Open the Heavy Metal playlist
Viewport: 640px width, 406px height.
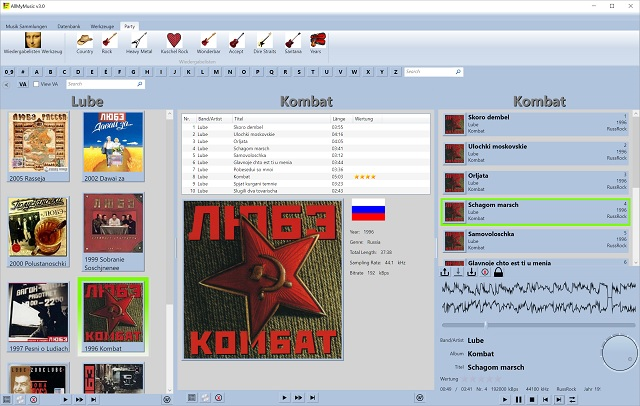tap(139, 44)
